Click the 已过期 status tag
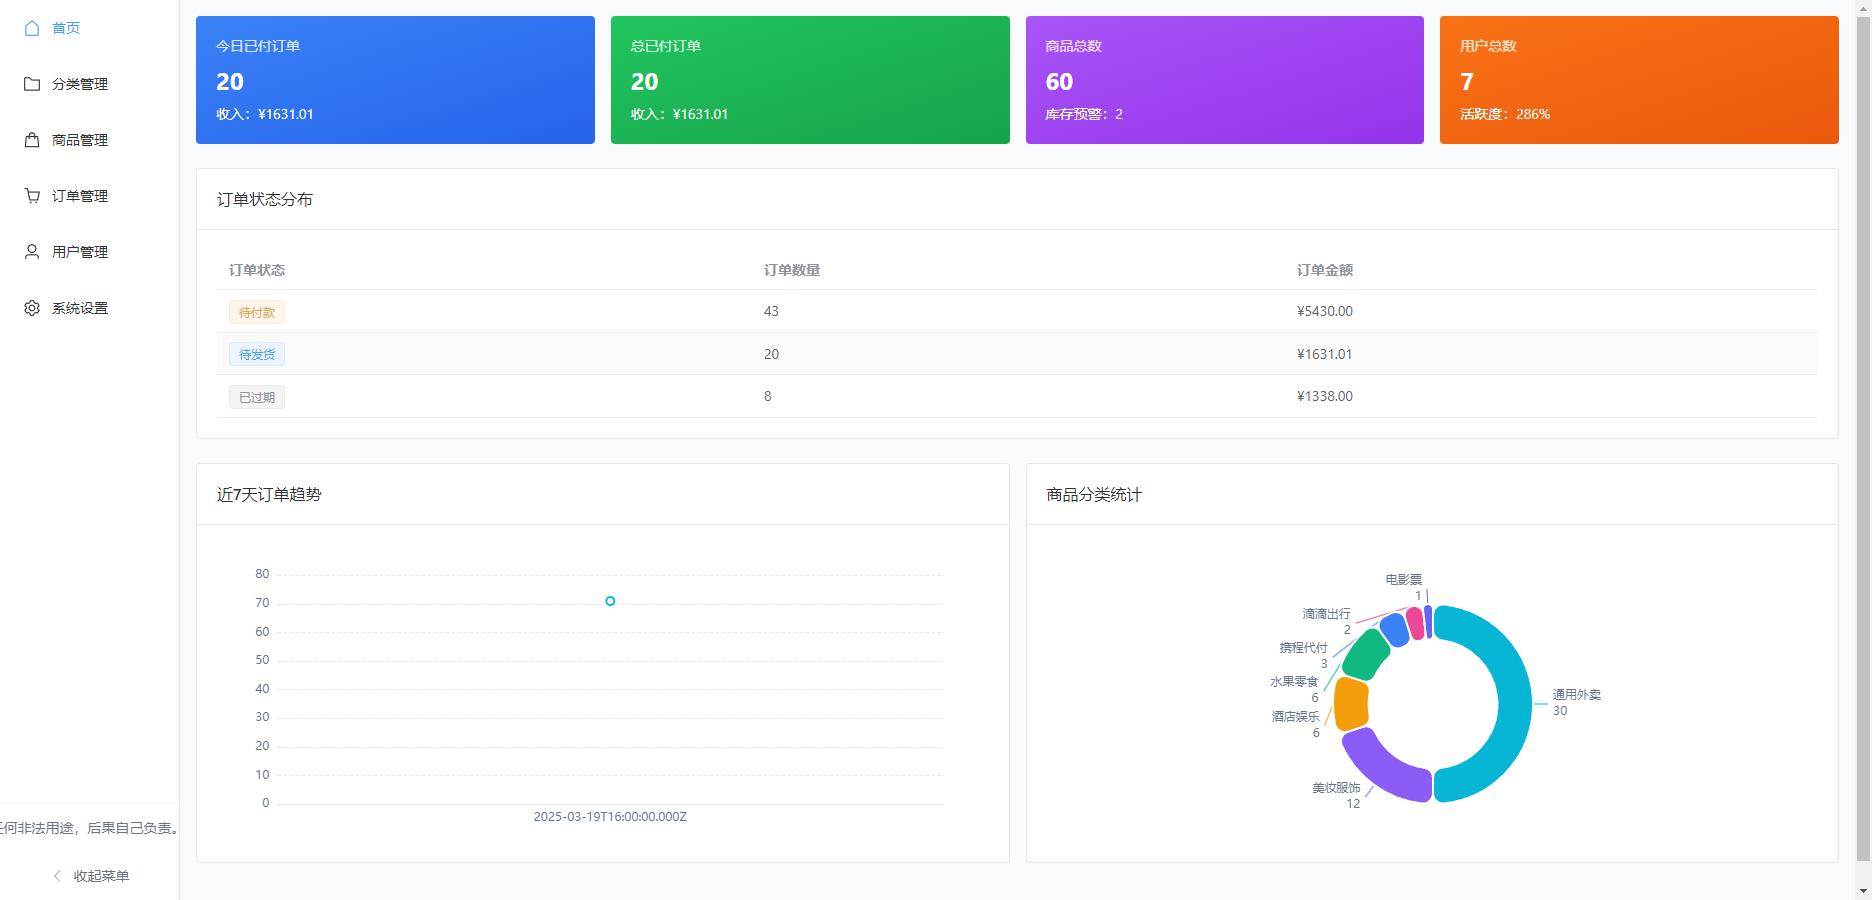 pyautogui.click(x=256, y=396)
